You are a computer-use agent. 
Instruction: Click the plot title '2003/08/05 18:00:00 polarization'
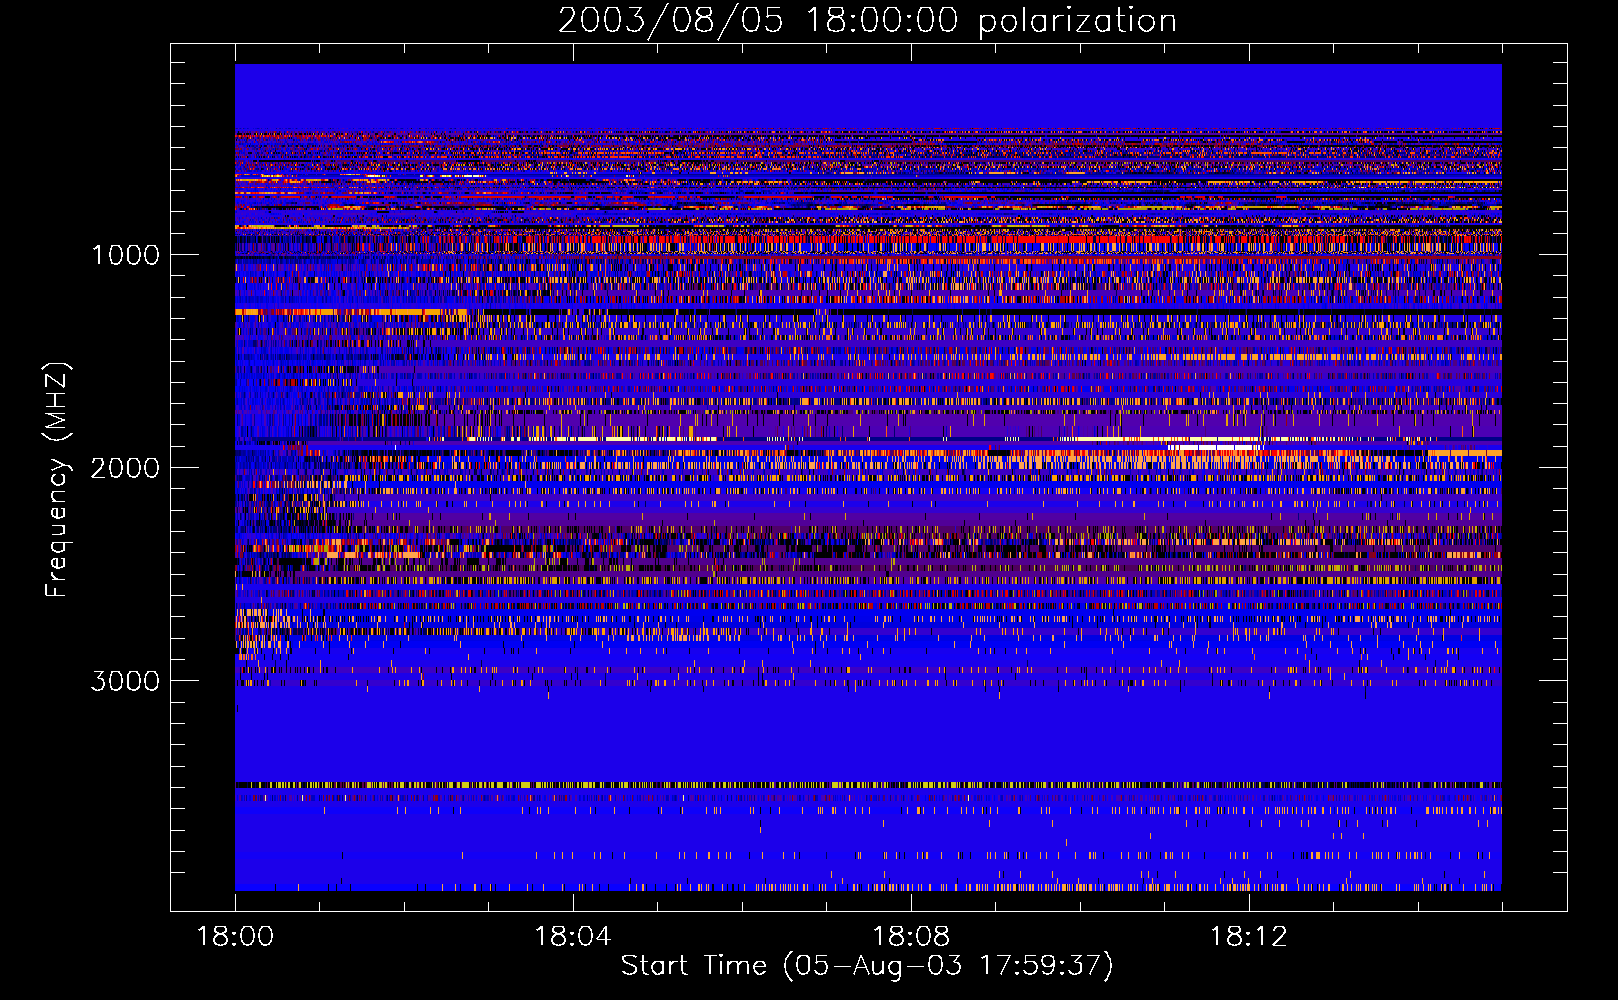(x=867, y=21)
